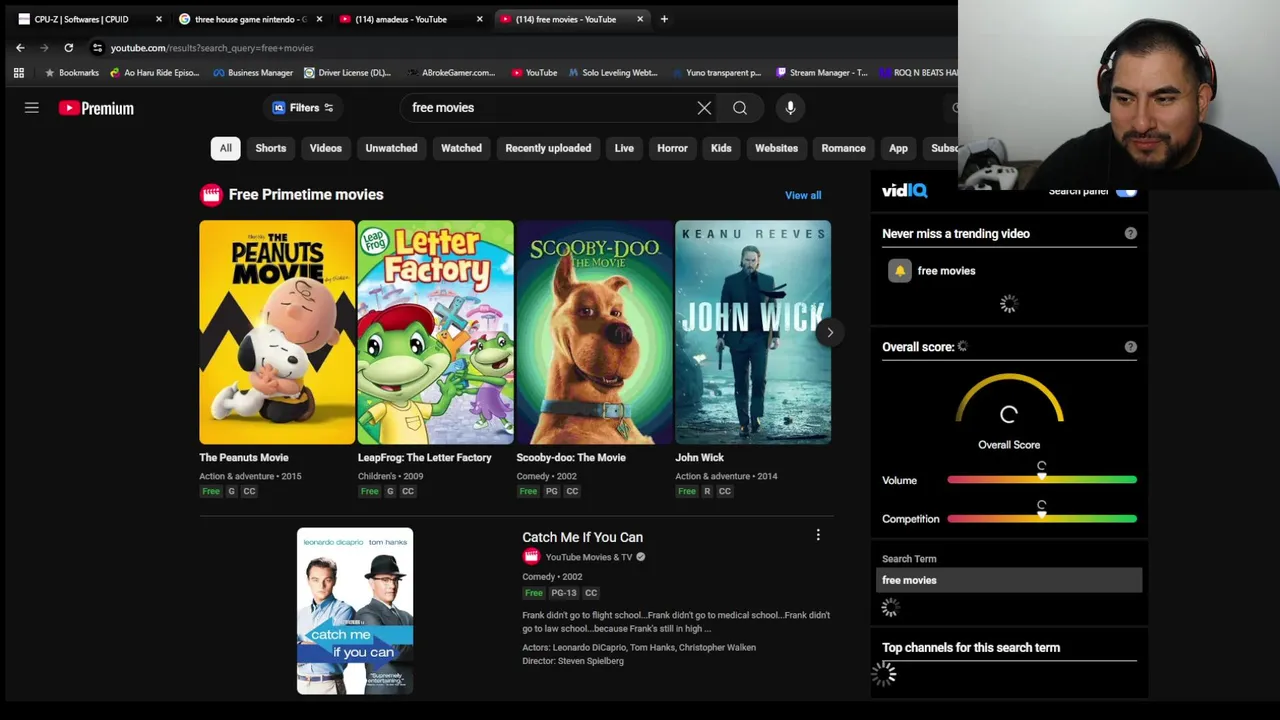Switch to the three house game browser tab

click(251, 19)
